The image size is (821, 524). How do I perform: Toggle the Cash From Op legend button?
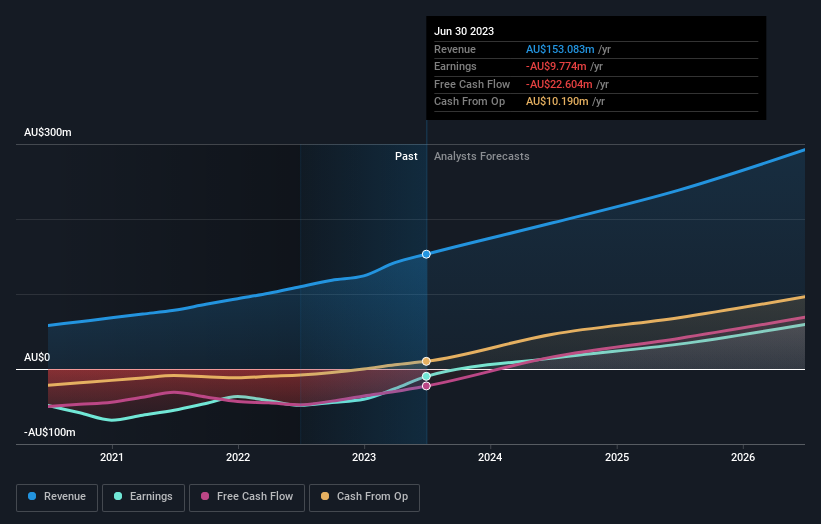point(364,497)
